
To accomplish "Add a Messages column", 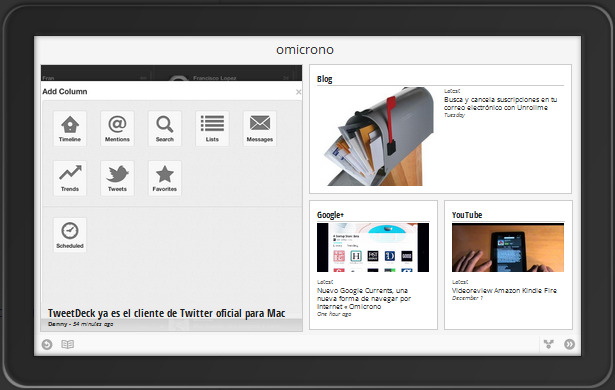I will coord(260,128).
